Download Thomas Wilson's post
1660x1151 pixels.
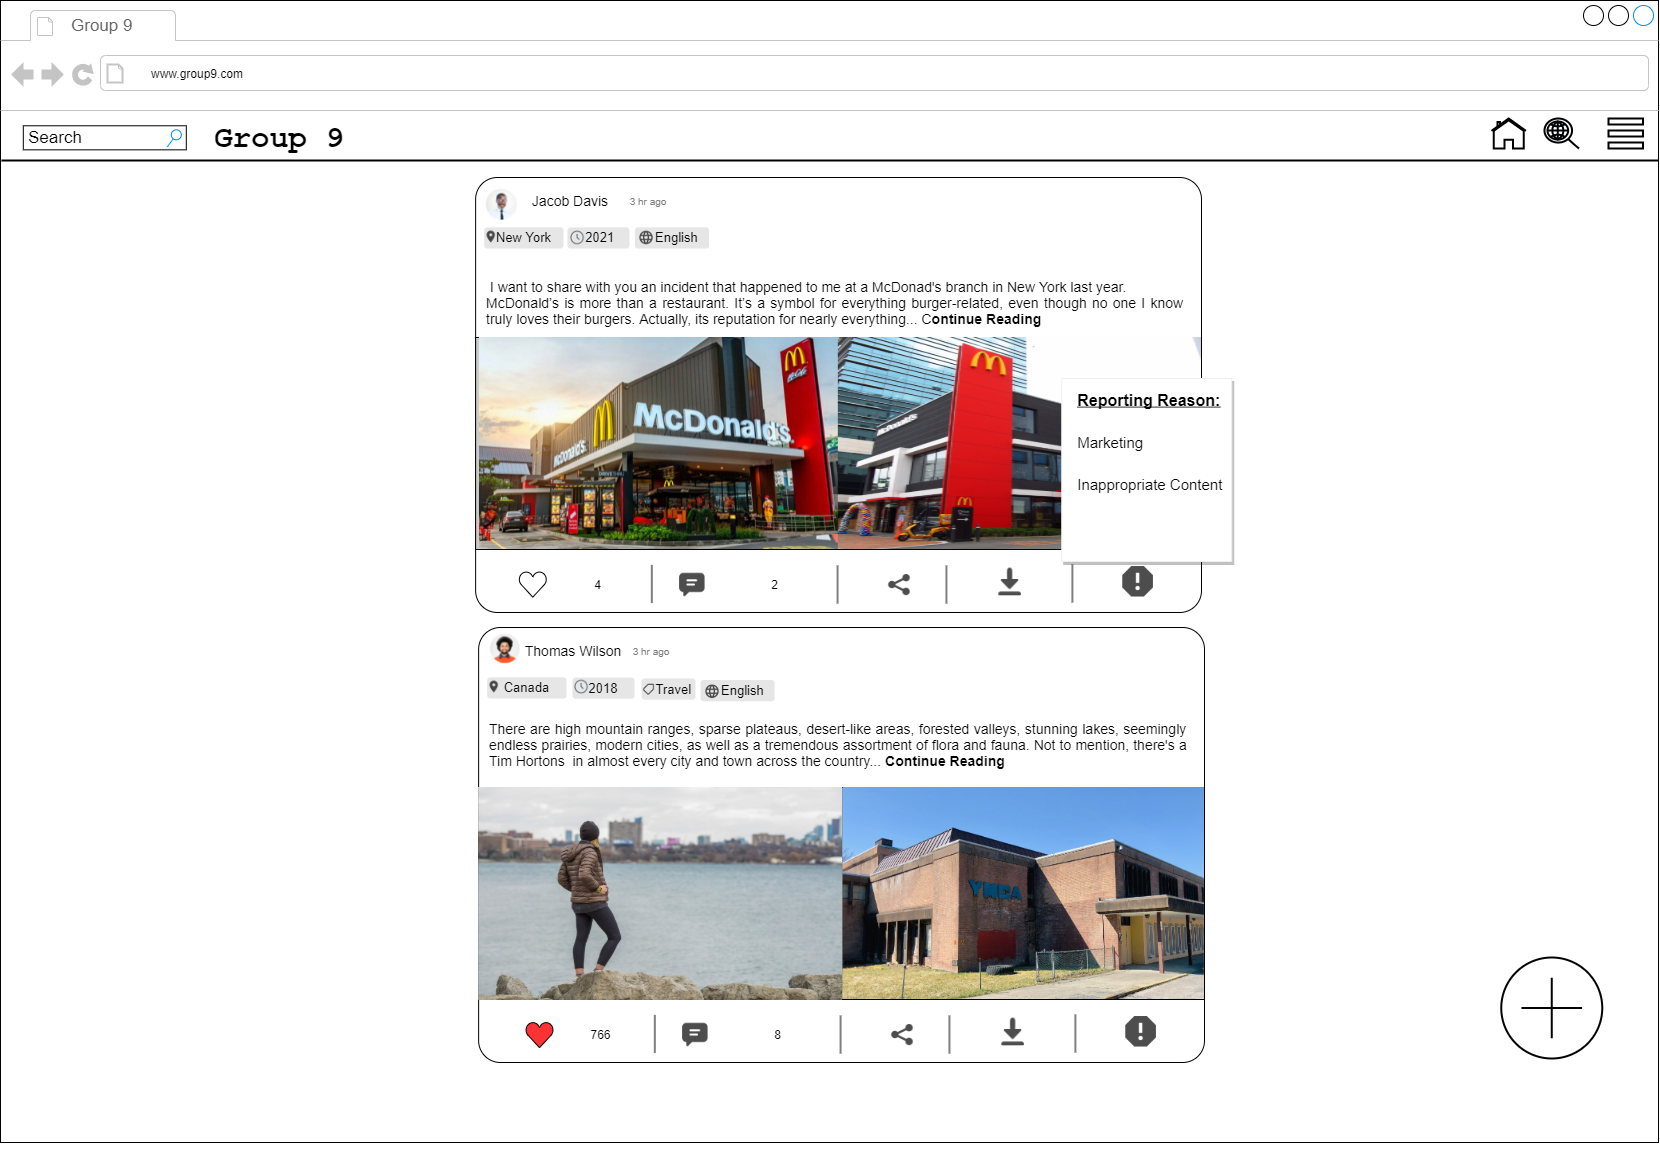1013,1032
